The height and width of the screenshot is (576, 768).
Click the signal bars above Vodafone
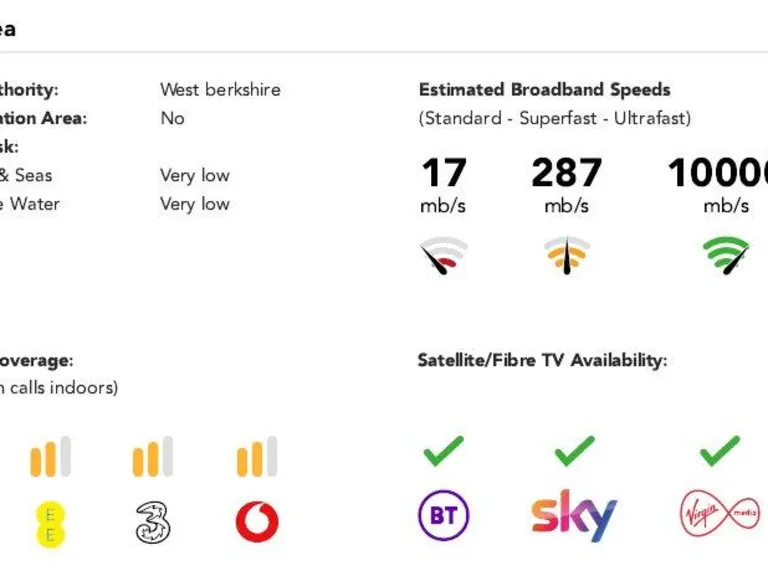click(x=257, y=457)
